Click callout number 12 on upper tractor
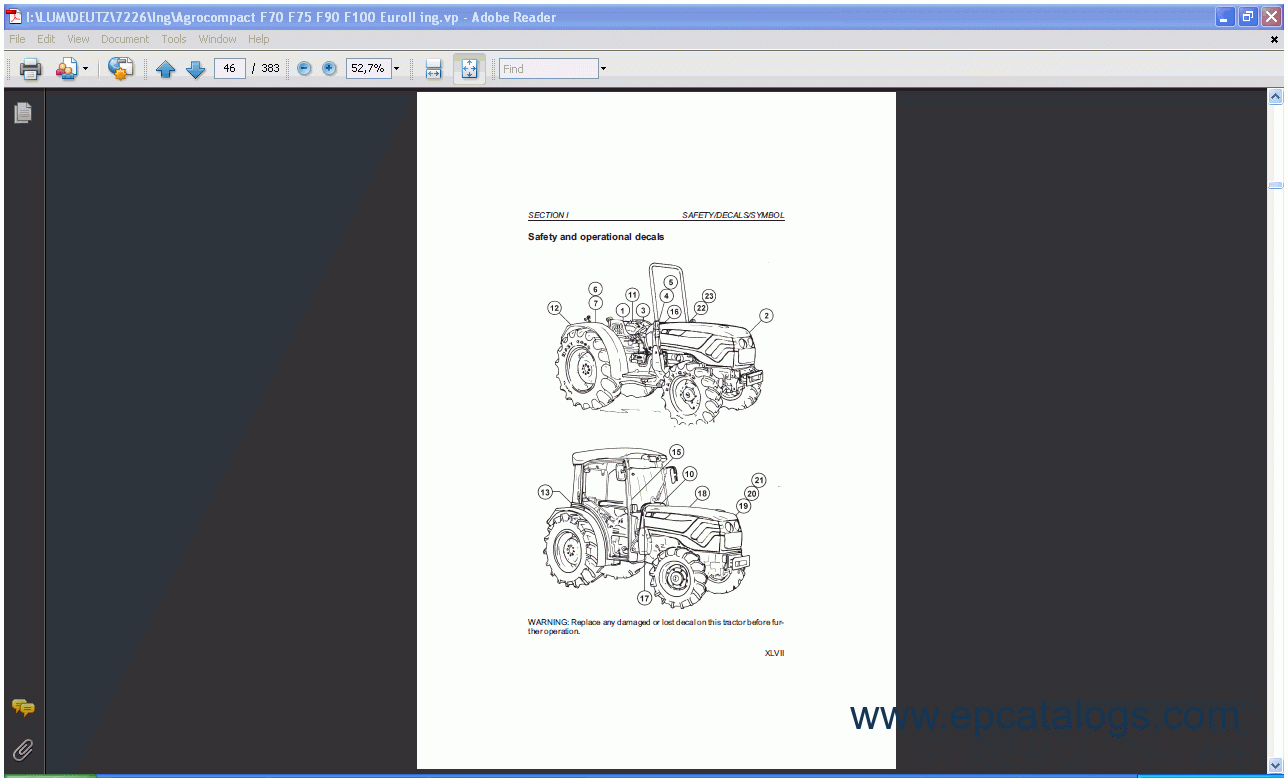 554,308
